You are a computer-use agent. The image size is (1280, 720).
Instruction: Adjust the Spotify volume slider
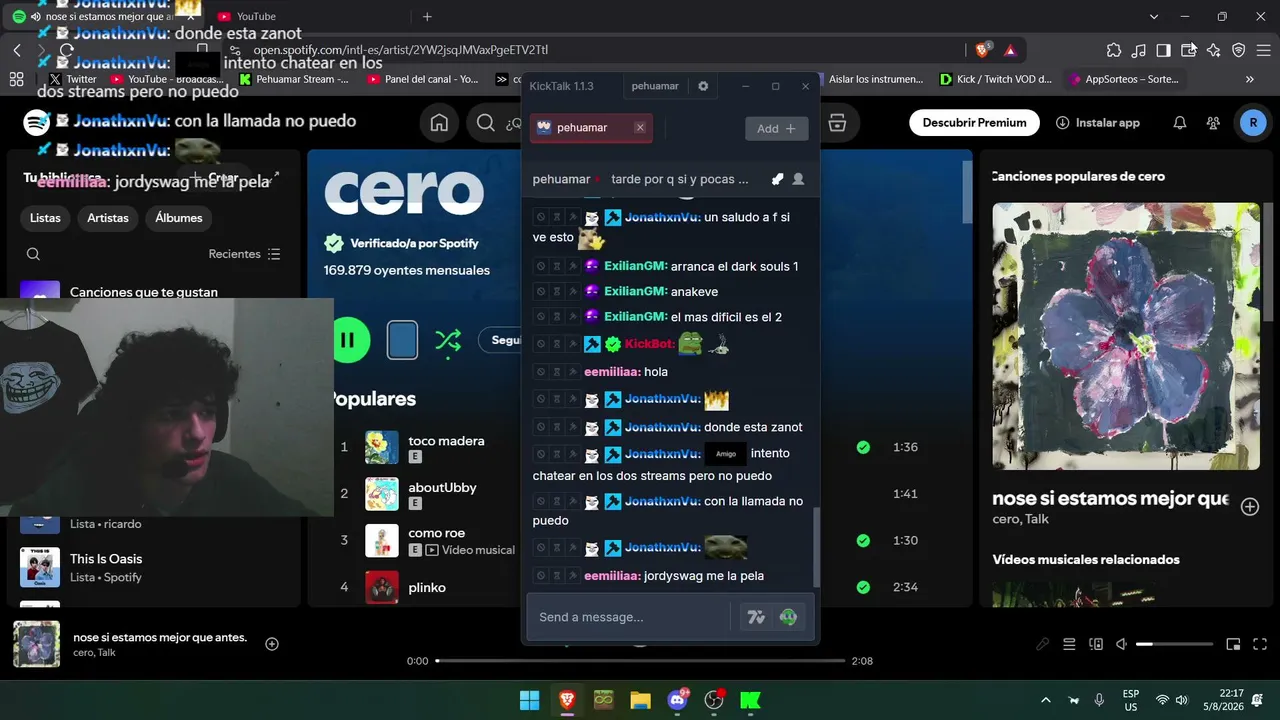tap(1174, 644)
